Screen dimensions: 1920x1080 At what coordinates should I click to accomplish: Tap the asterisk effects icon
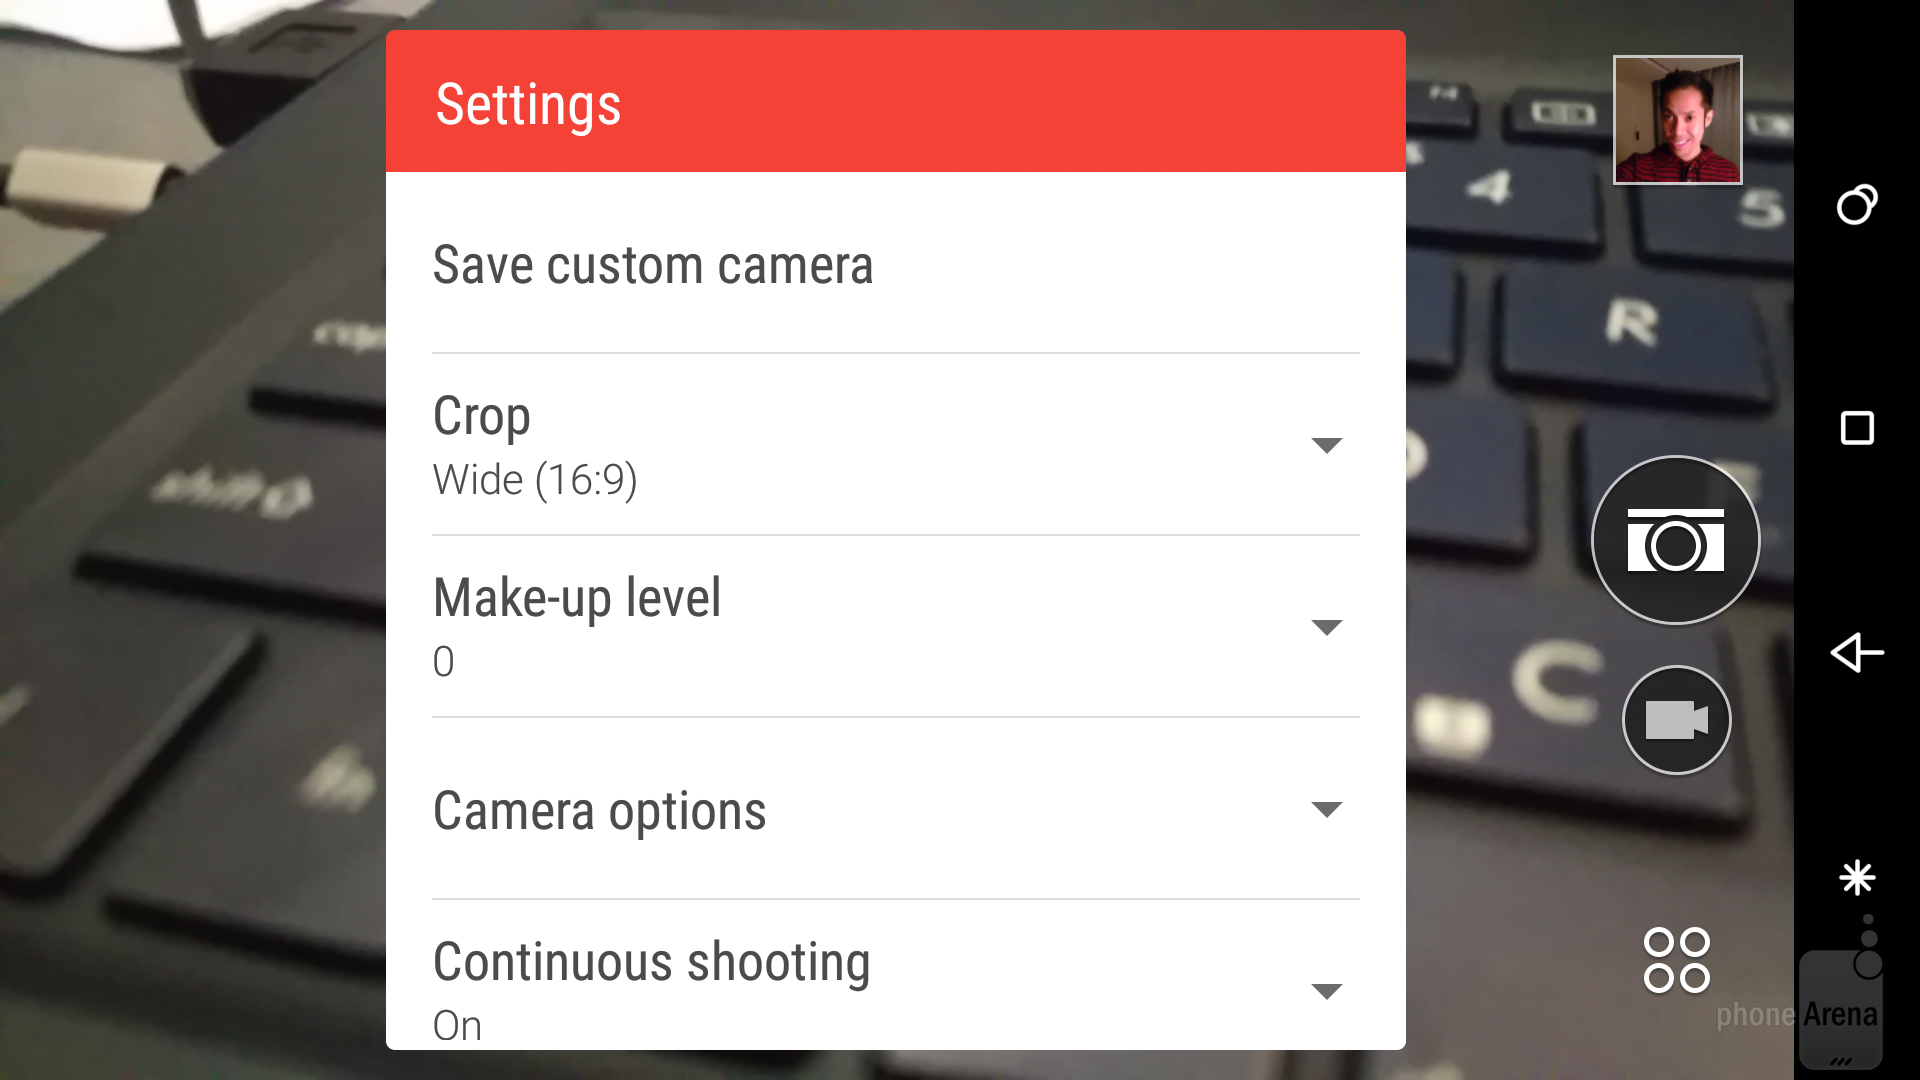tap(1857, 877)
